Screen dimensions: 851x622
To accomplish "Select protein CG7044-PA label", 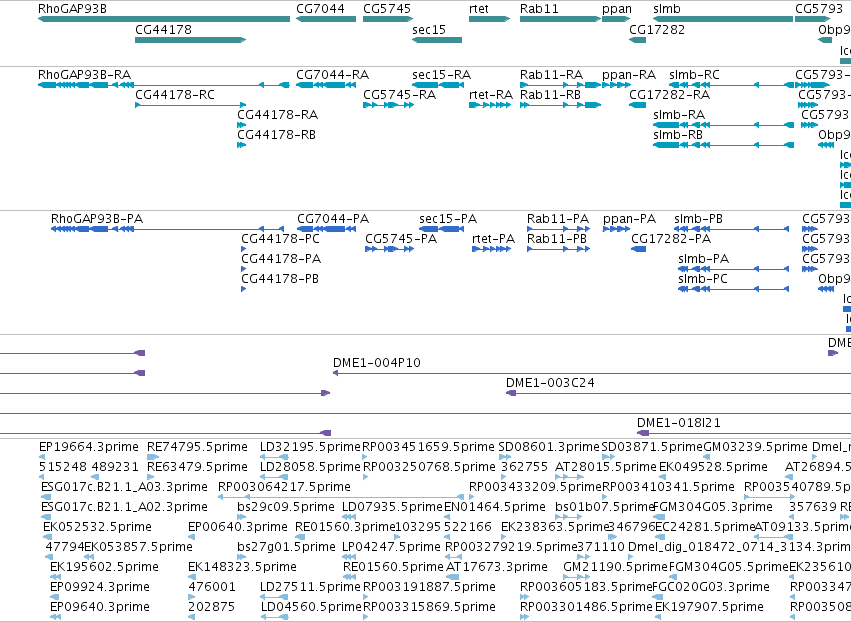I will tap(333, 219).
